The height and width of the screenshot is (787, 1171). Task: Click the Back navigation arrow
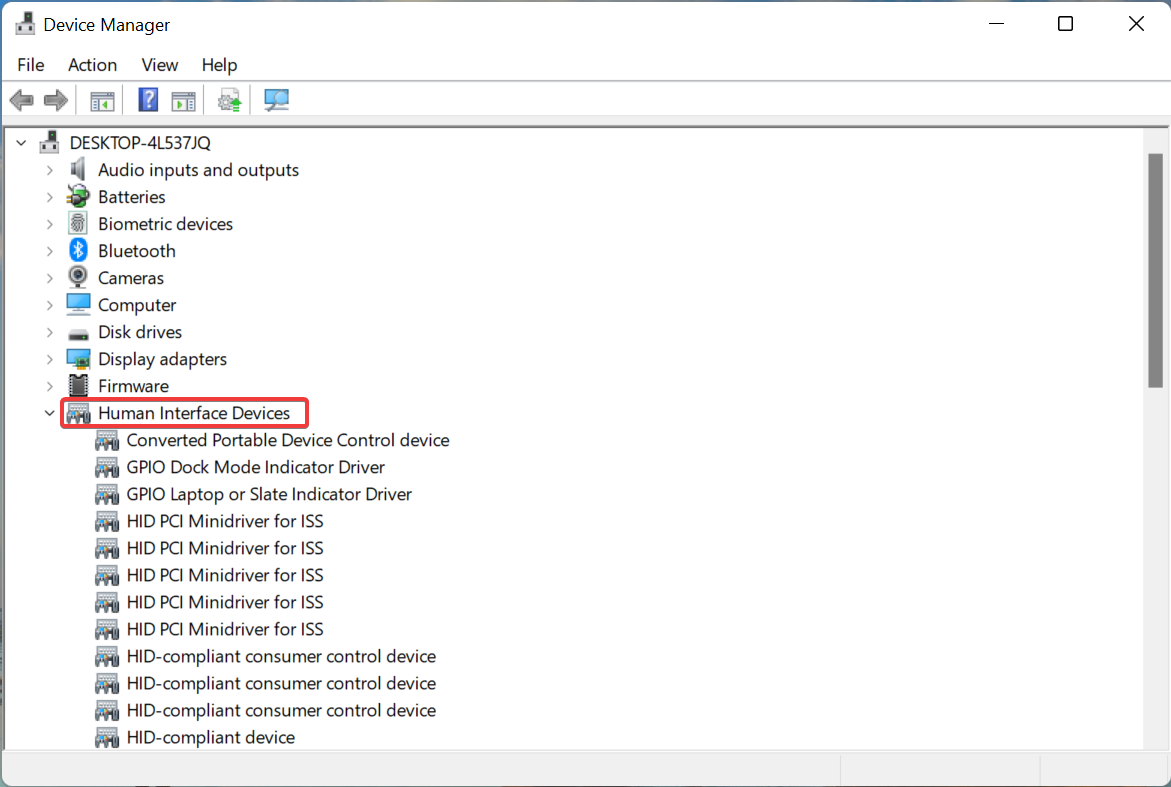coord(21,99)
